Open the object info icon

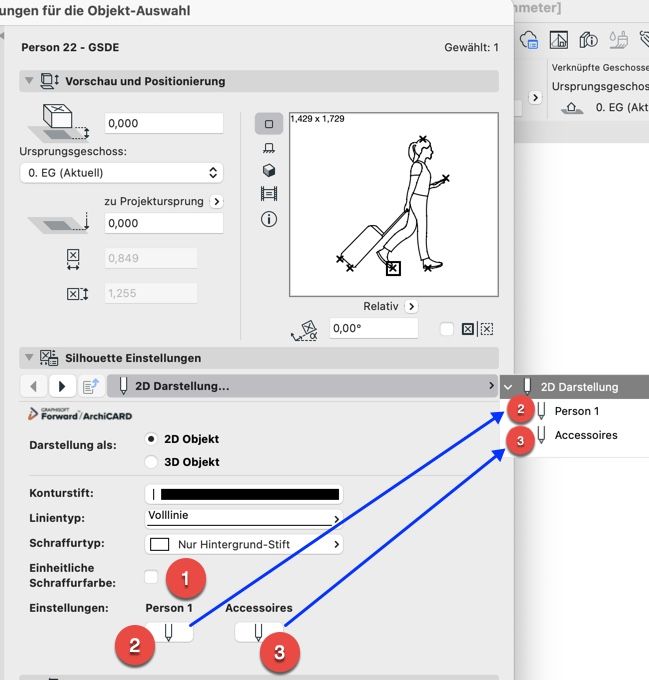[269, 219]
